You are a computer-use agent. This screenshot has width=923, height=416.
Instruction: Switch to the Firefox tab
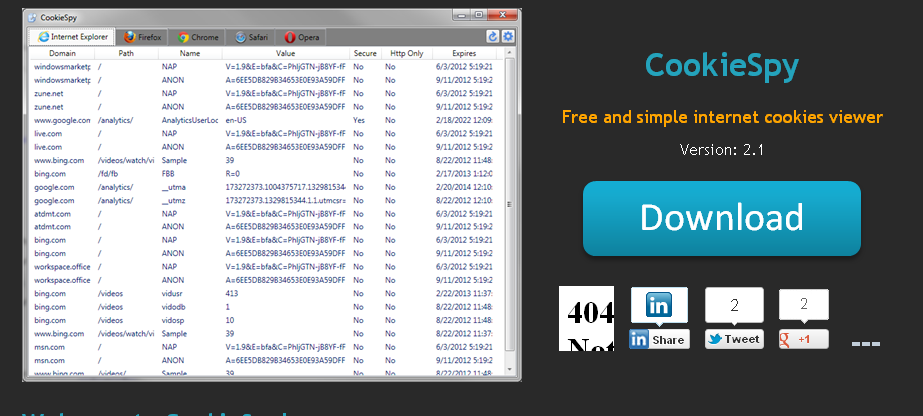click(x=142, y=37)
